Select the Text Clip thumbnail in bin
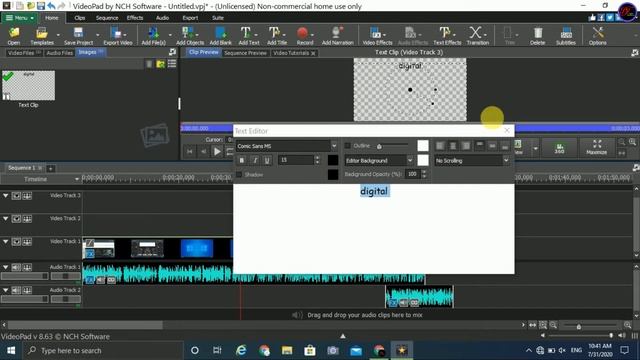640x360 pixels. click(29, 85)
